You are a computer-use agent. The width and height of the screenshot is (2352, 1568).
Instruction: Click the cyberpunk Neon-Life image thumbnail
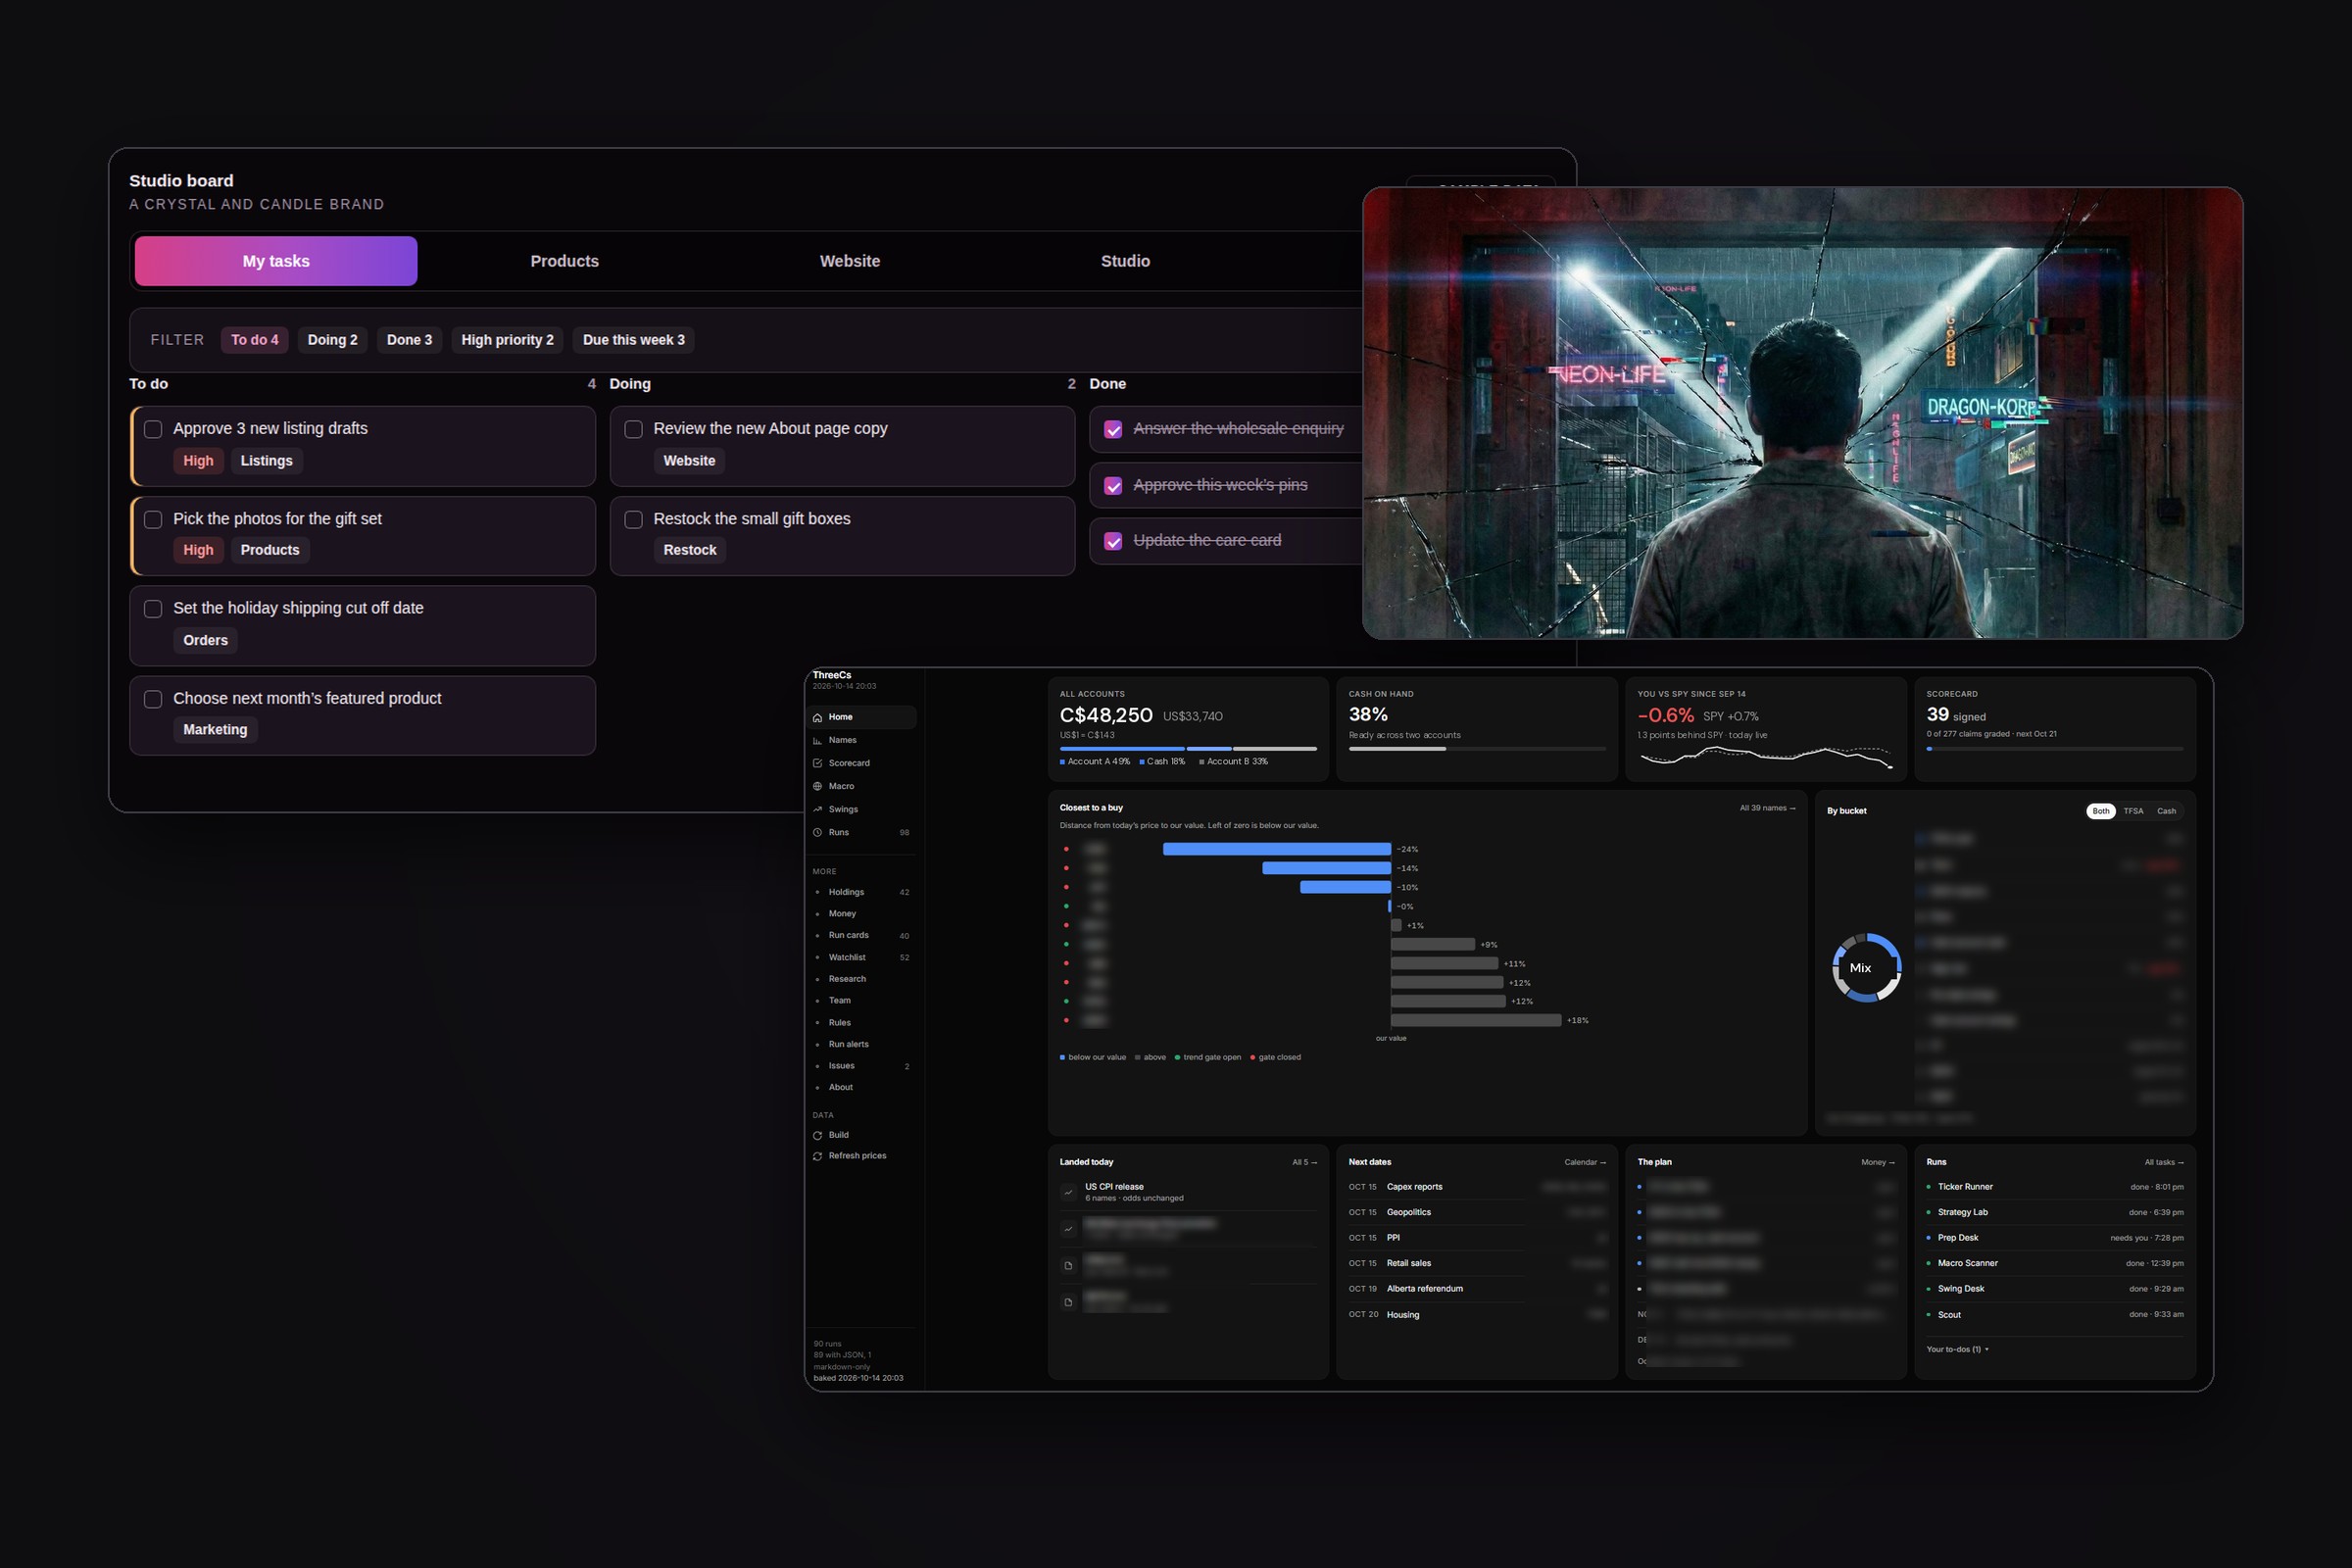(1802, 413)
